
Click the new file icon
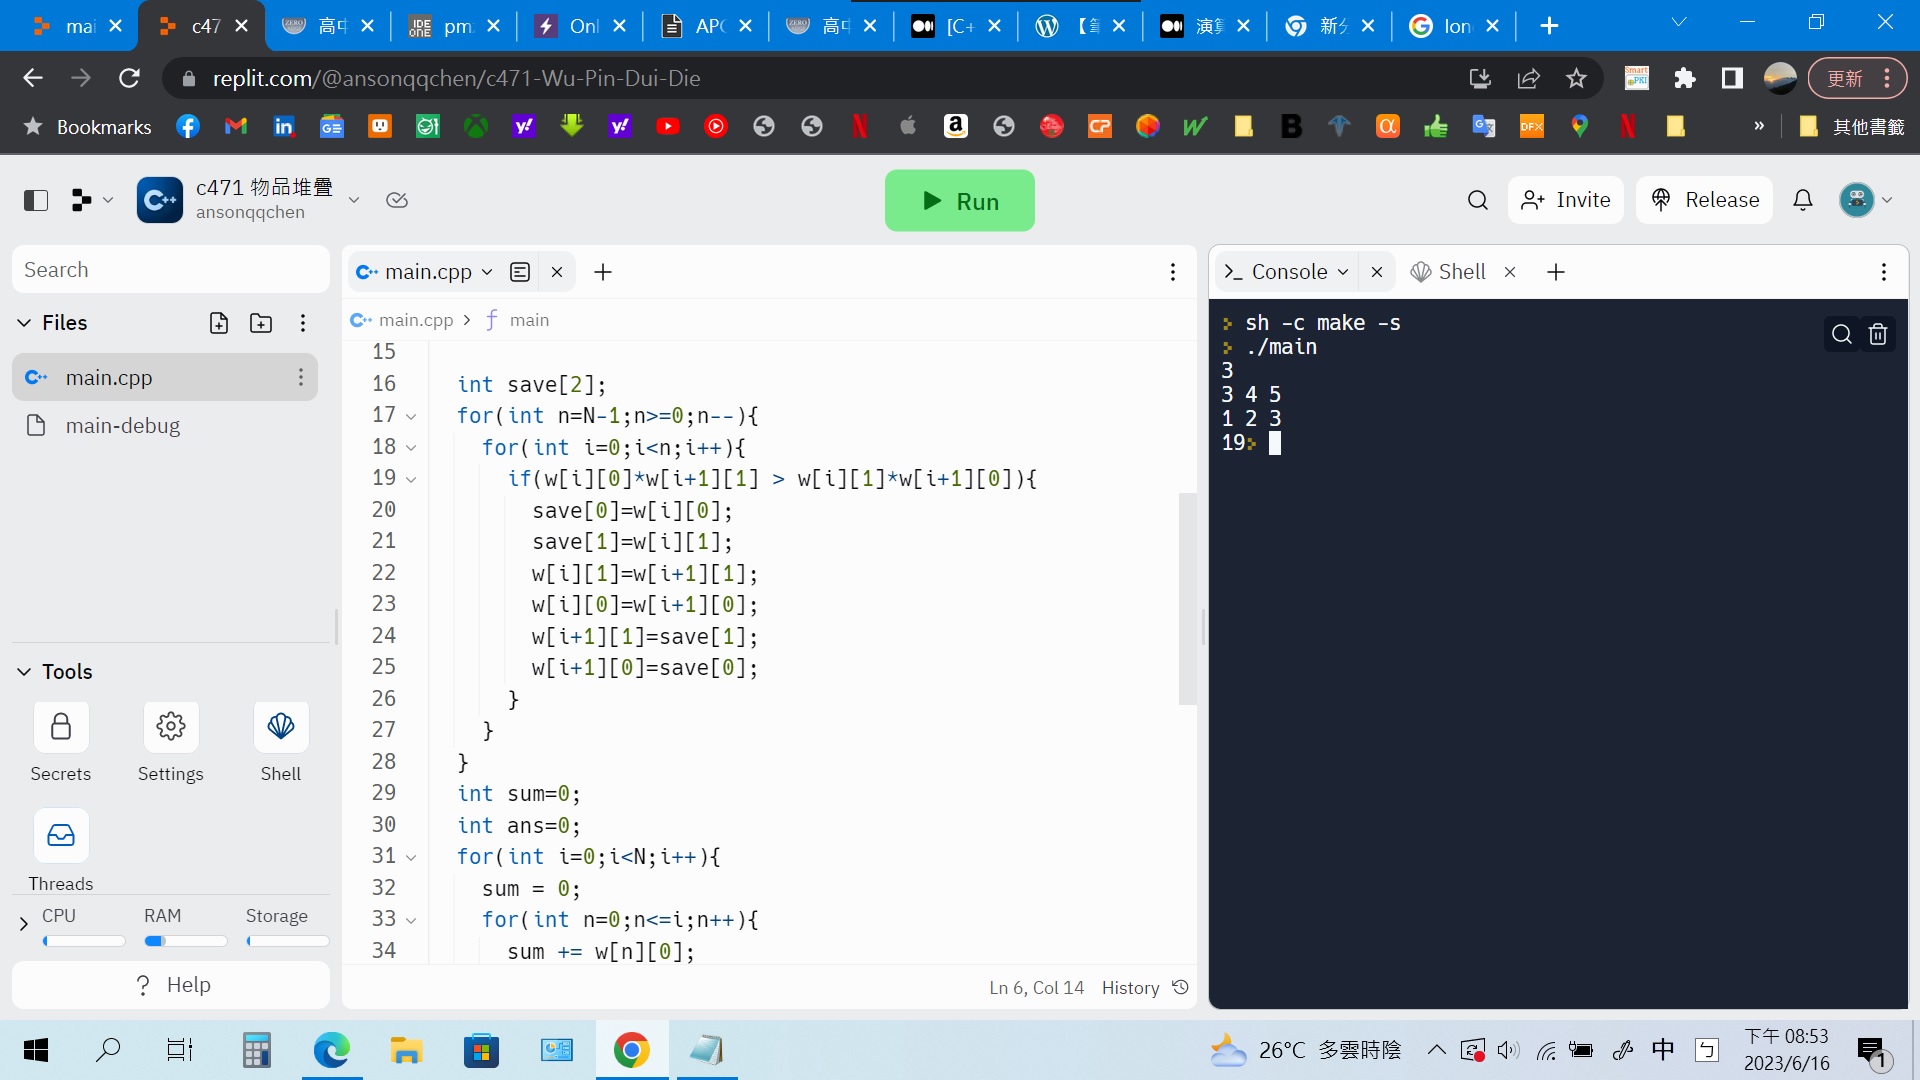[219, 323]
